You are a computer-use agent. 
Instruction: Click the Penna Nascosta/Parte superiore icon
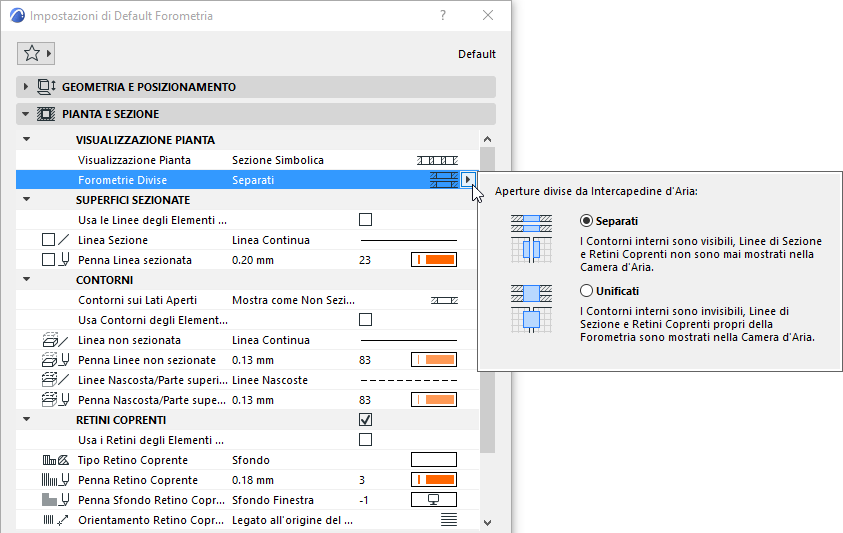55,400
